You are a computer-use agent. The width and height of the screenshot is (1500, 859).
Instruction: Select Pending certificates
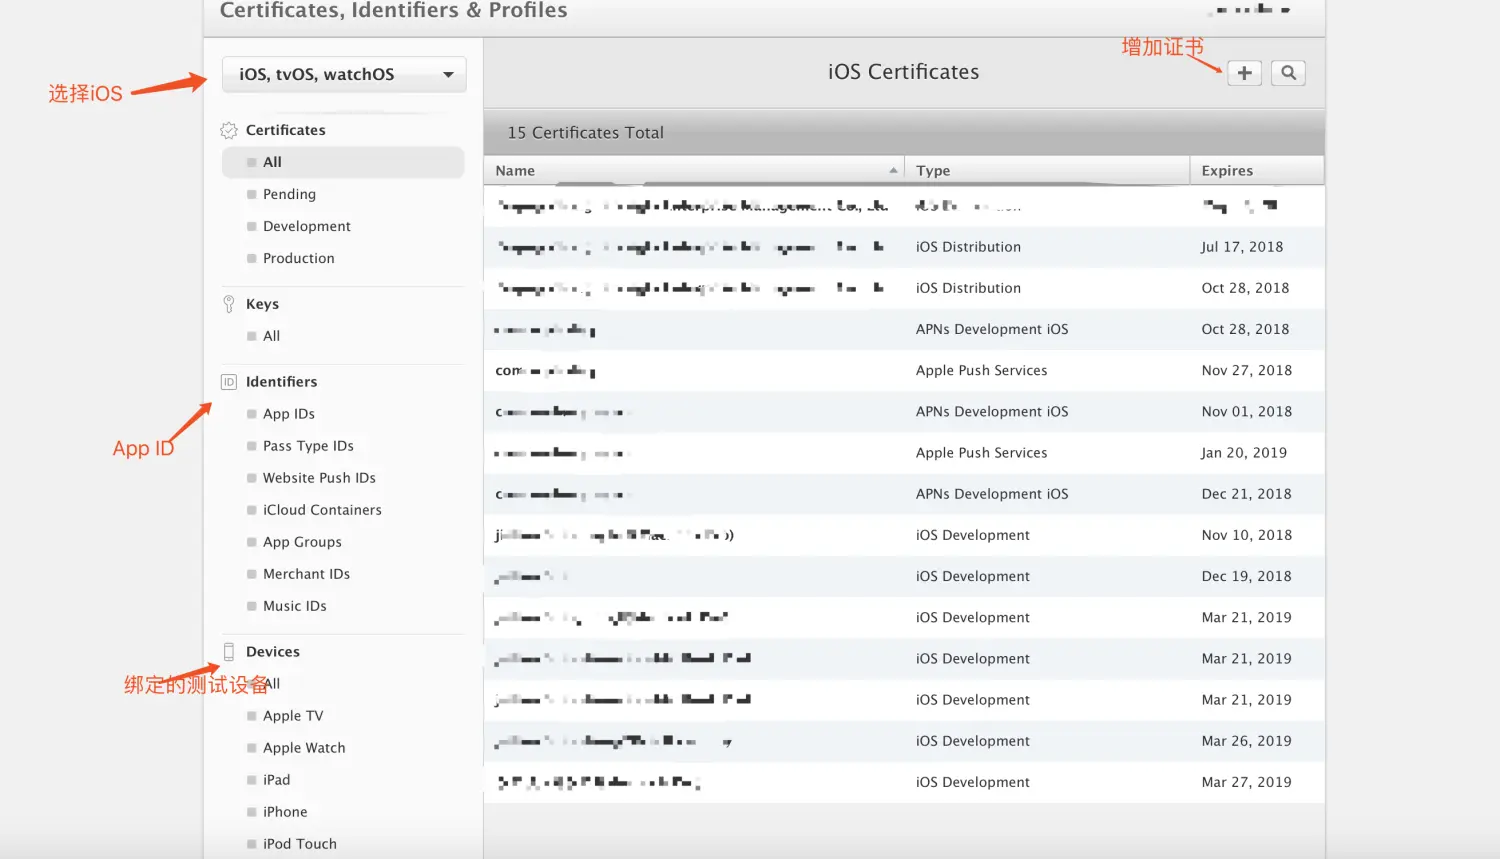click(289, 194)
